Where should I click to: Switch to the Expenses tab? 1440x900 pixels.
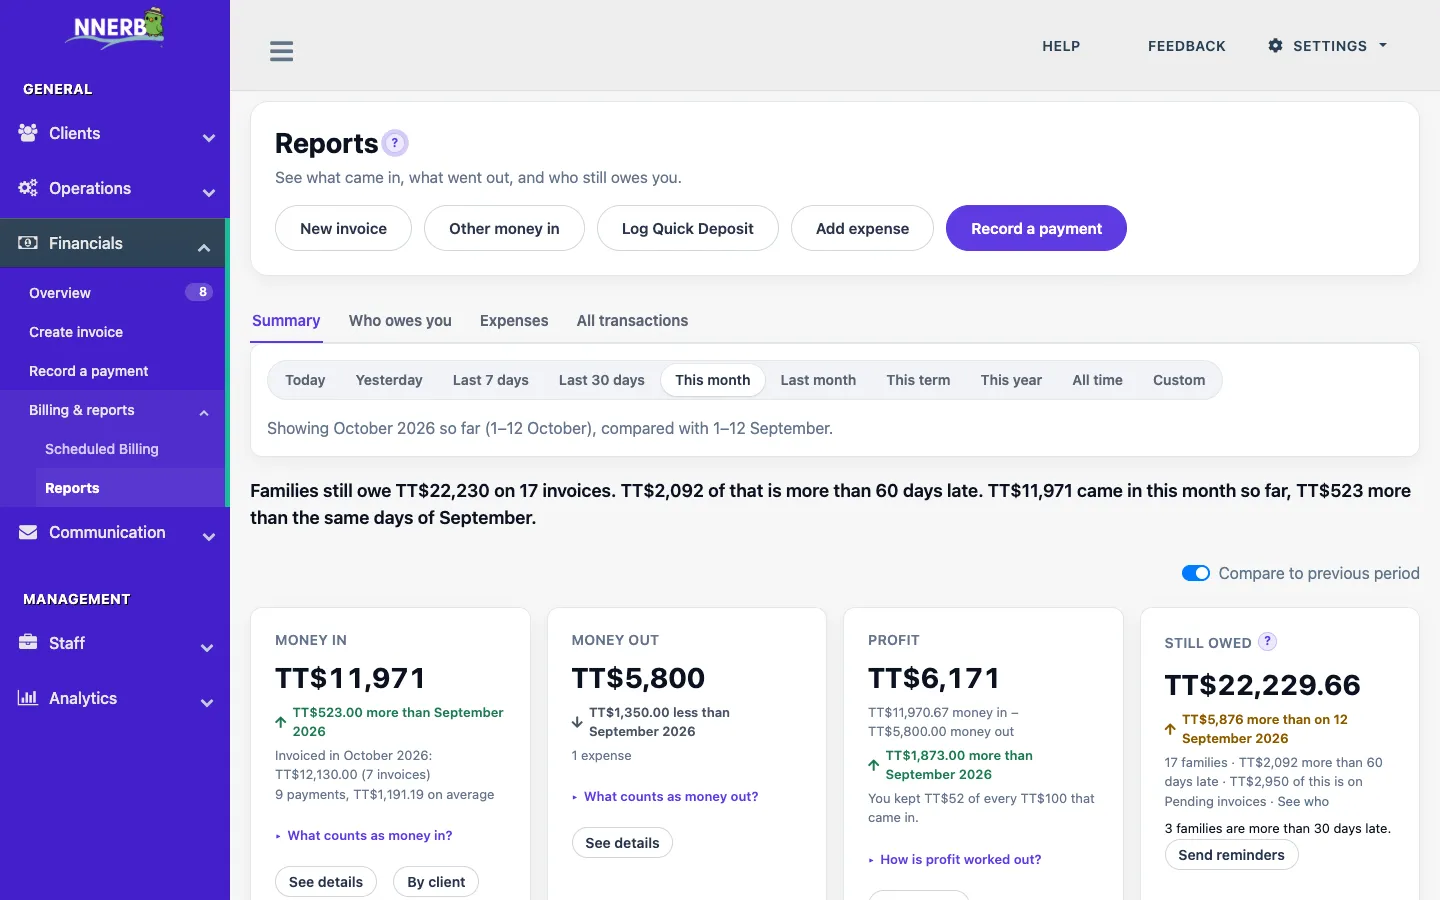coord(514,321)
